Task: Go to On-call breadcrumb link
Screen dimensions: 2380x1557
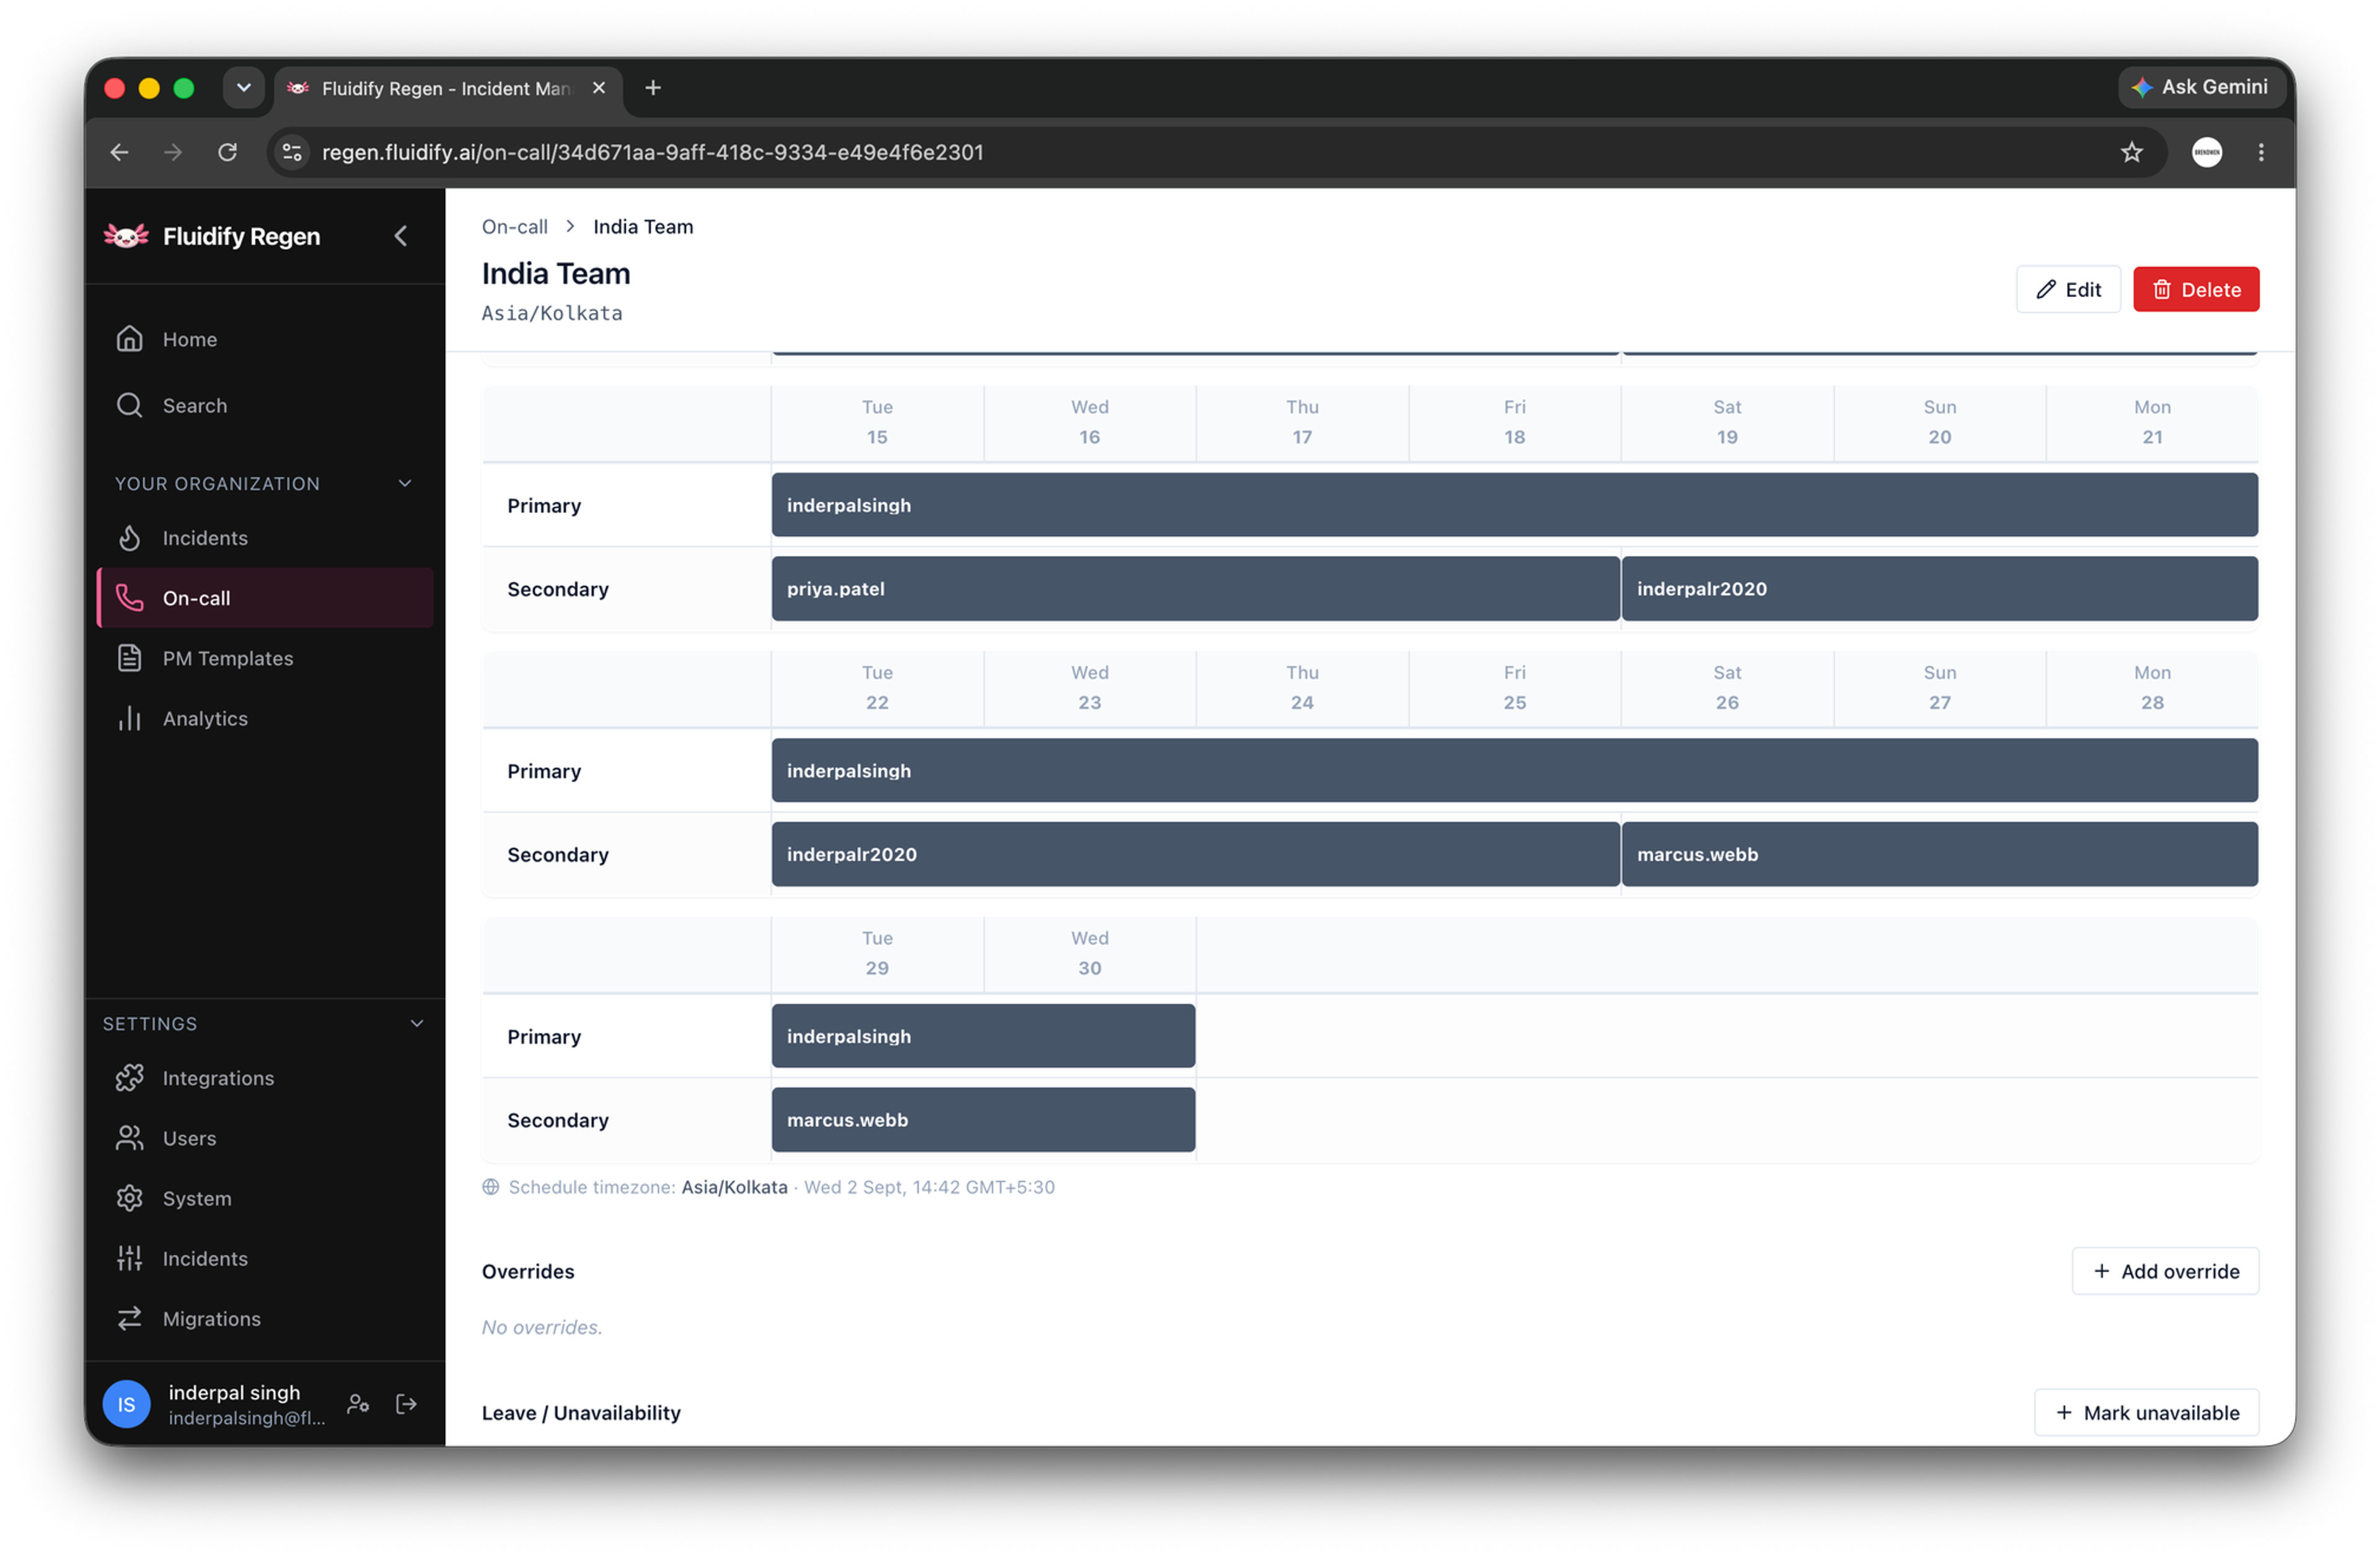Action: click(x=515, y=226)
